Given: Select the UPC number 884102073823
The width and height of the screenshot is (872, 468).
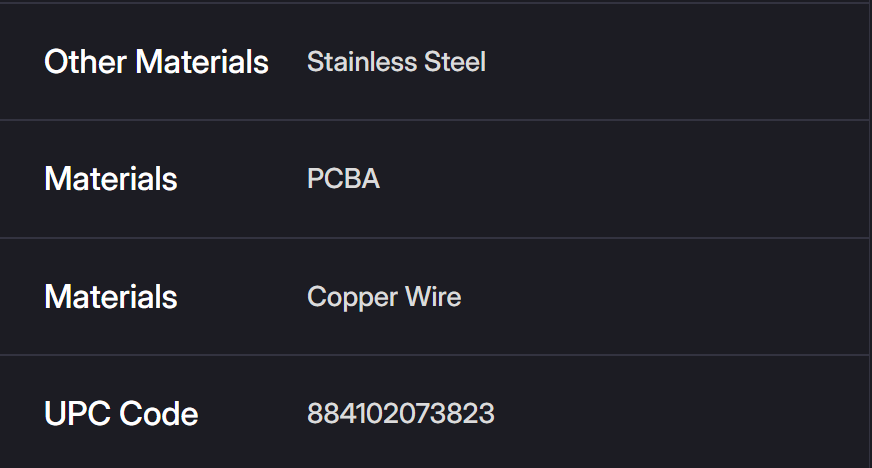Looking at the screenshot, I should (400, 414).
